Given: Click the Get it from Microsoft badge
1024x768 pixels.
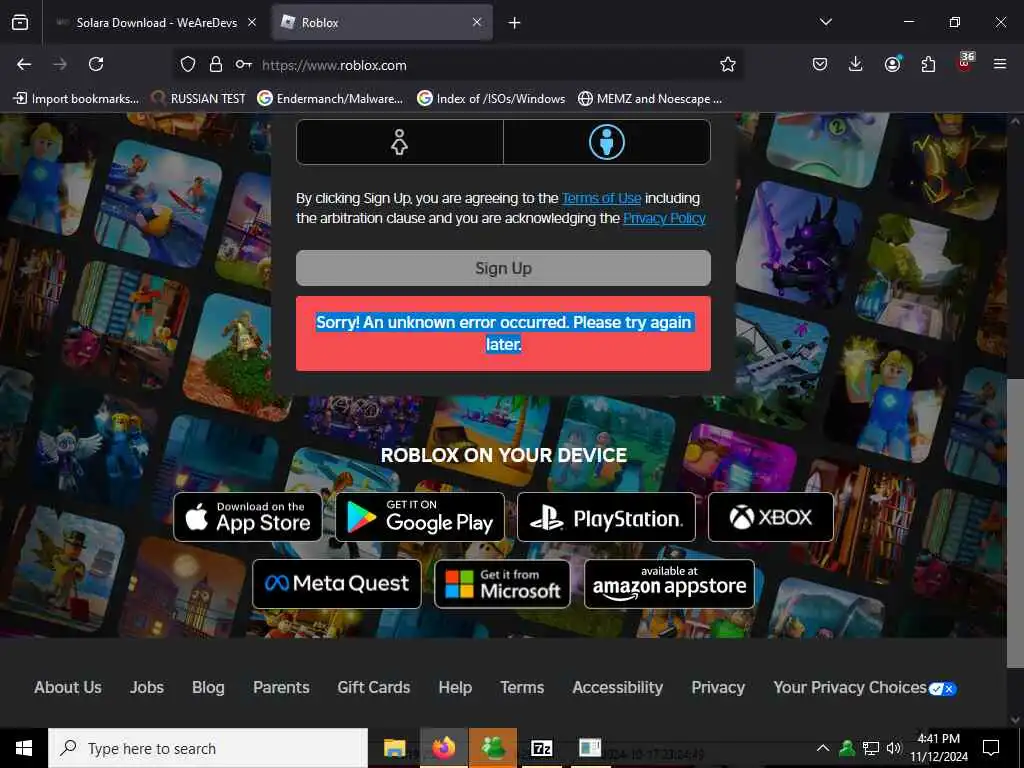Looking at the screenshot, I should (502, 583).
